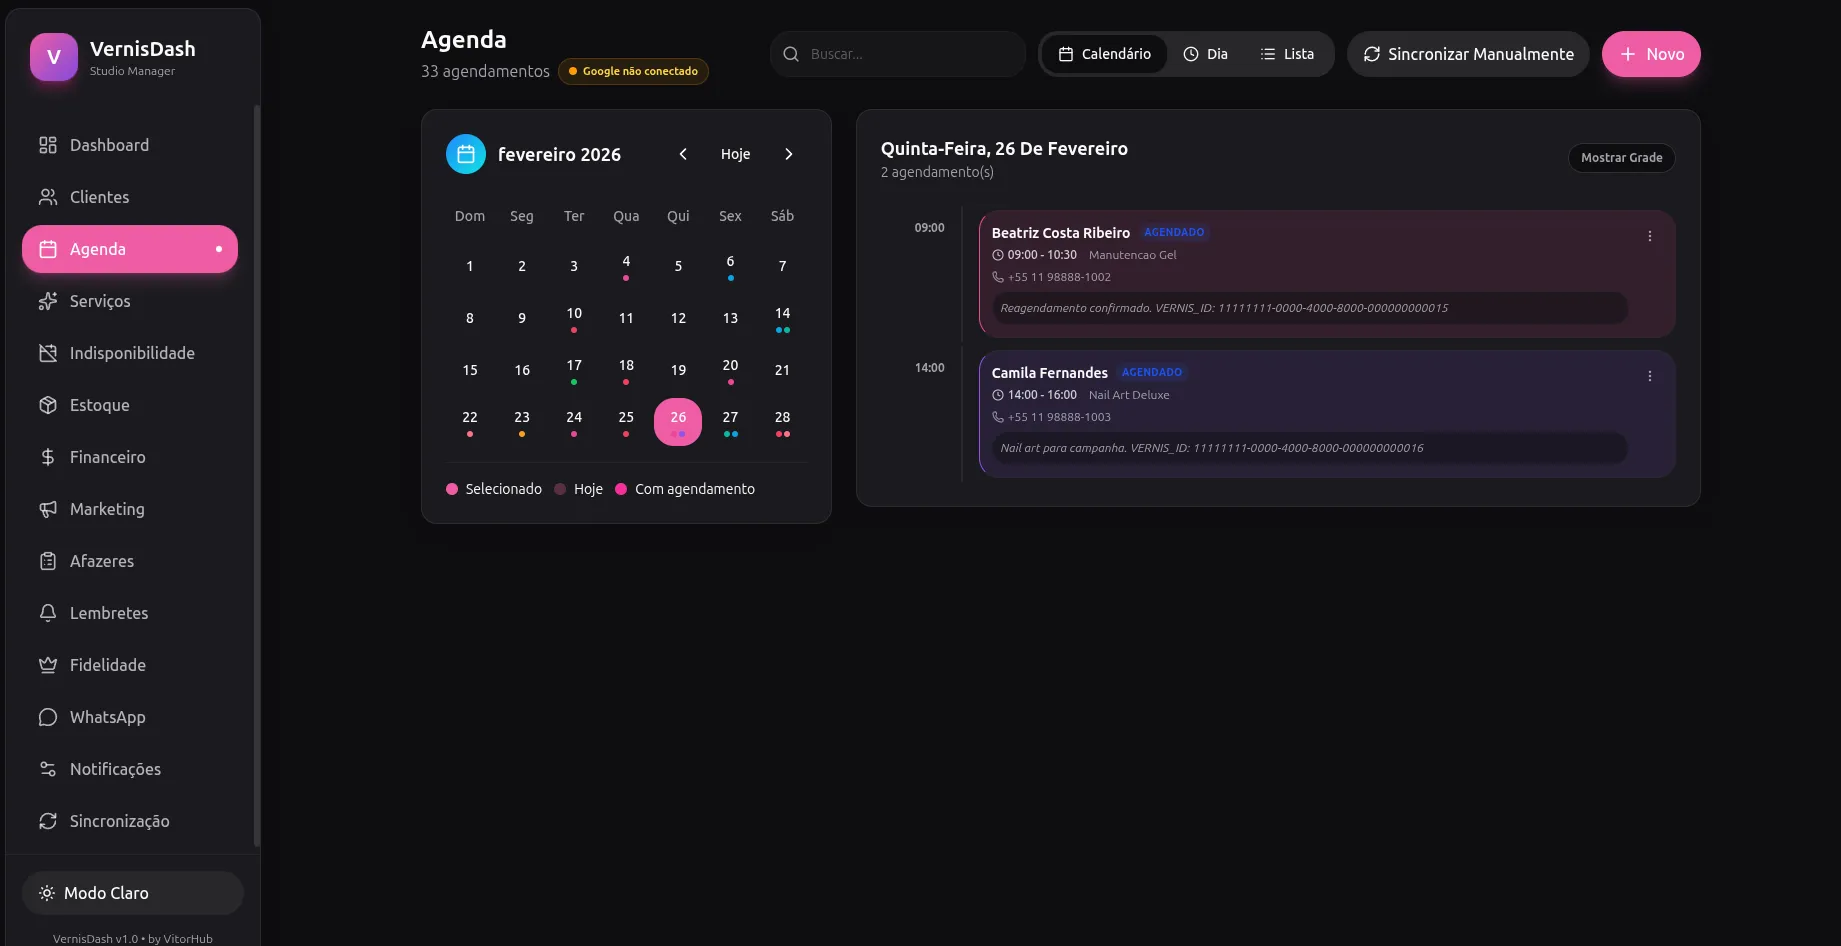Click the Estoque box icon
This screenshot has height=946, width=1841.
click(48, 405)
